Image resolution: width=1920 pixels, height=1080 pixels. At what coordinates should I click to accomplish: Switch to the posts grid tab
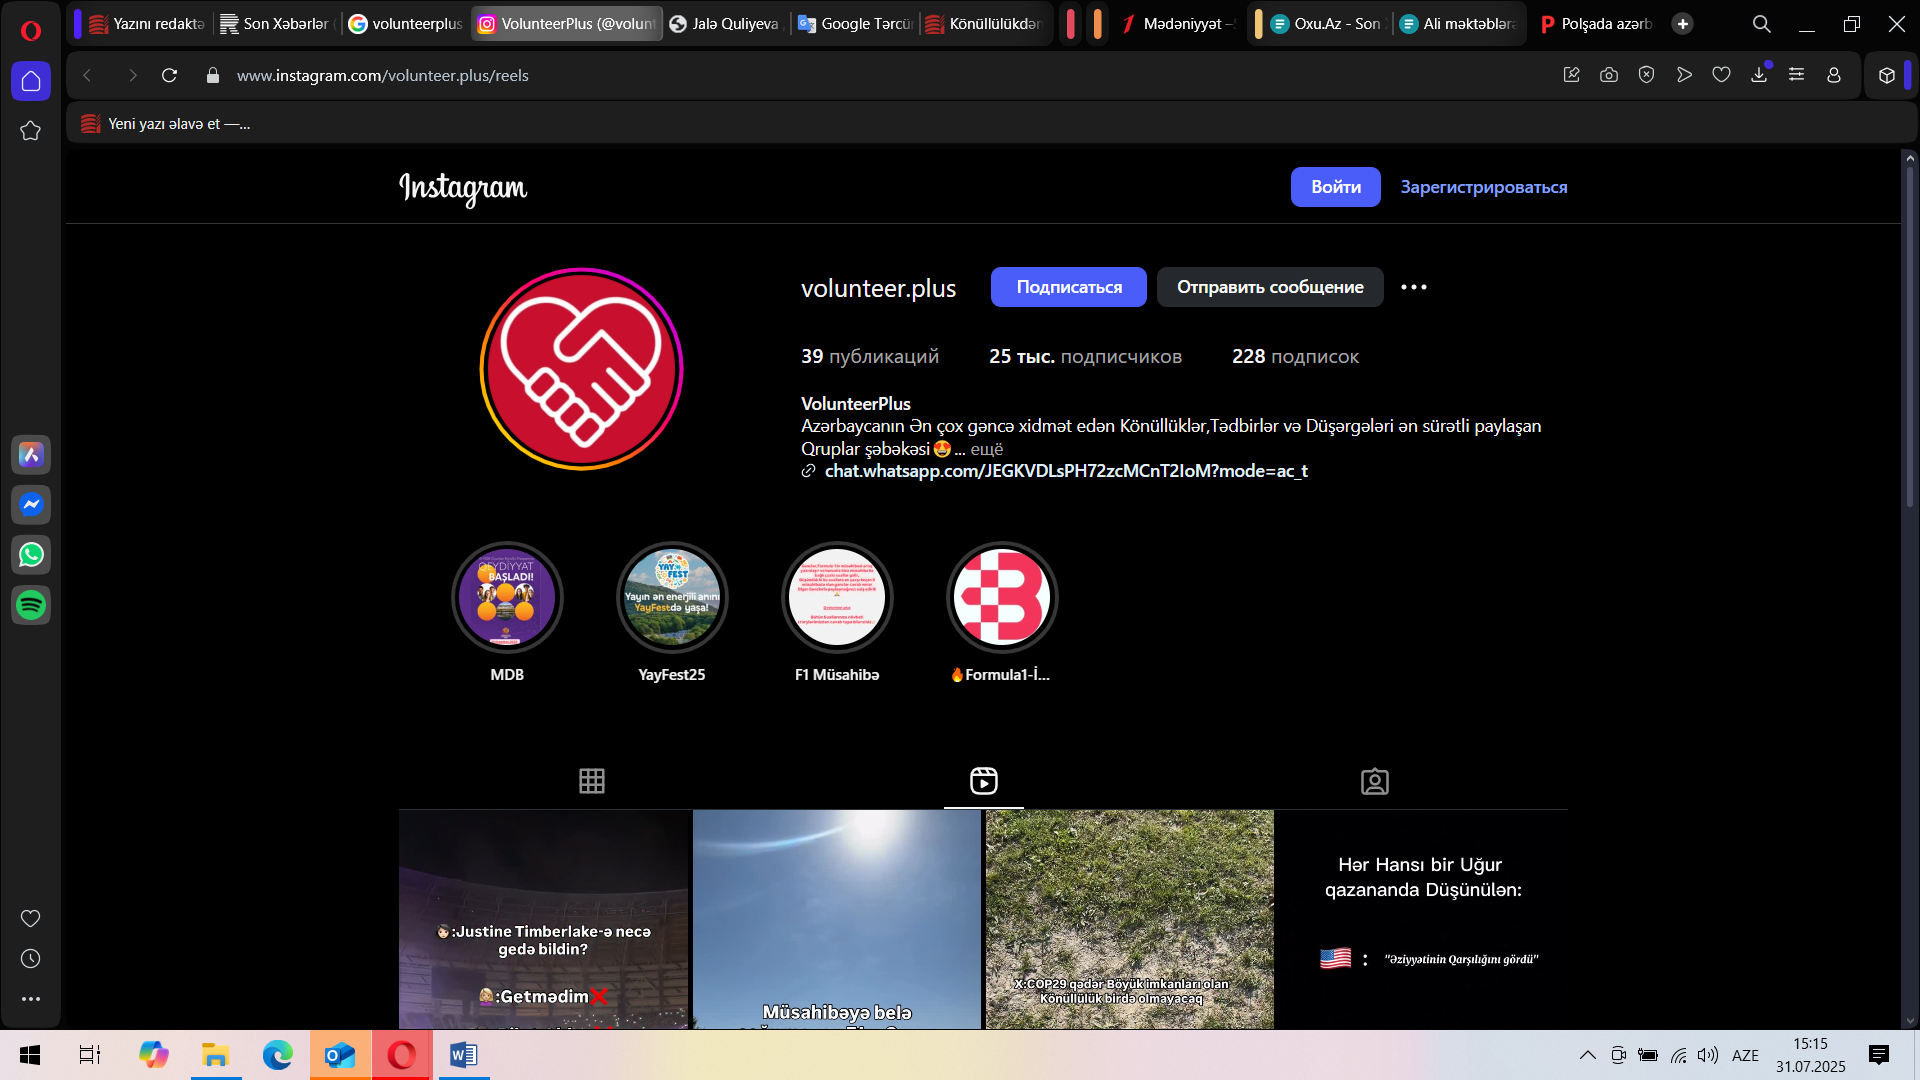[592, 781]
